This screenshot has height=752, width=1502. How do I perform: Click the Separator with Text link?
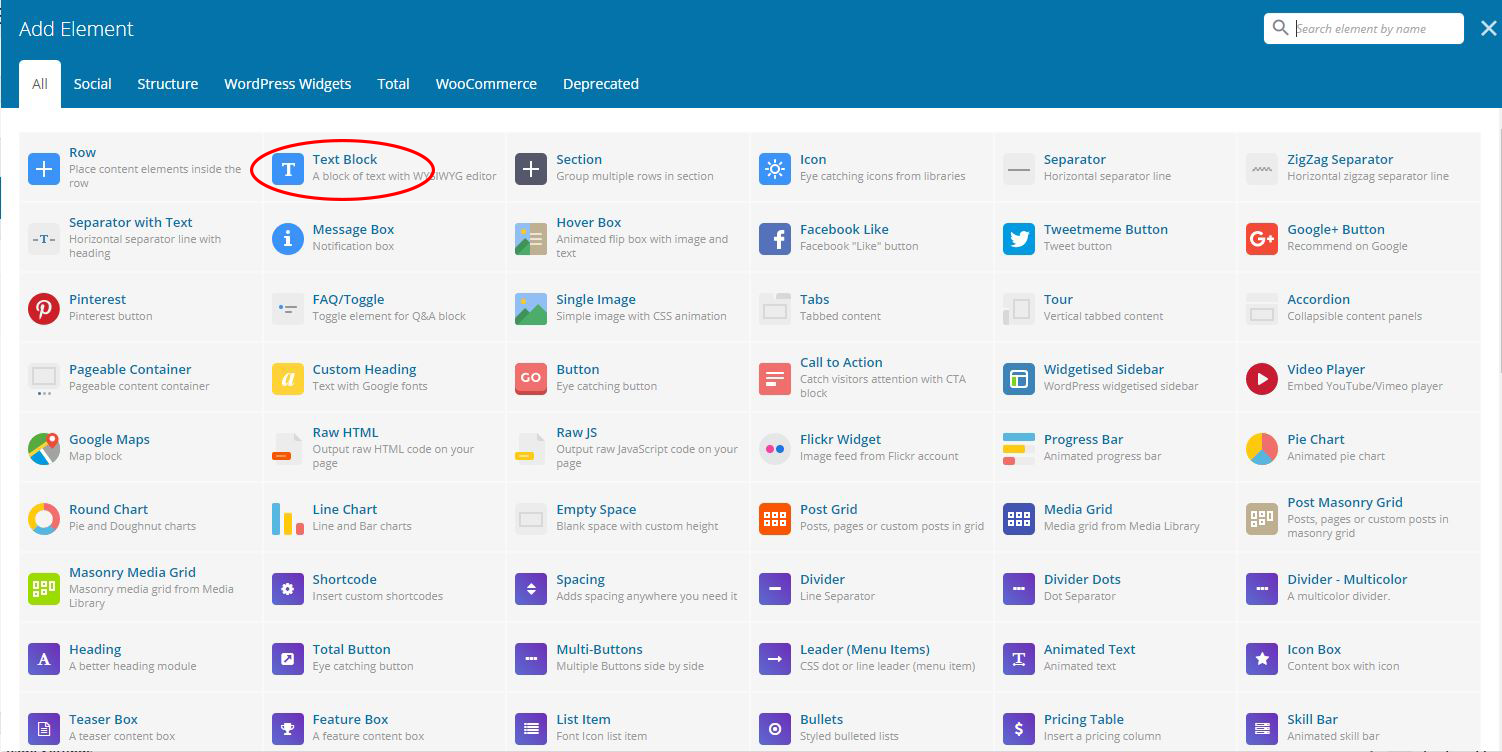click(131, 222)
